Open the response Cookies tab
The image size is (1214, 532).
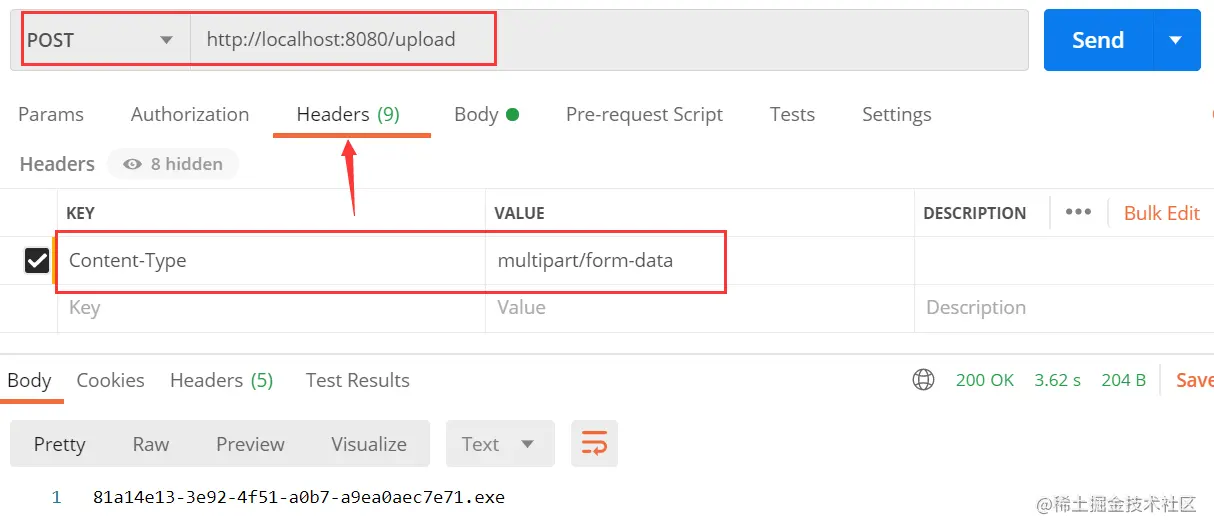click(111, 380)
